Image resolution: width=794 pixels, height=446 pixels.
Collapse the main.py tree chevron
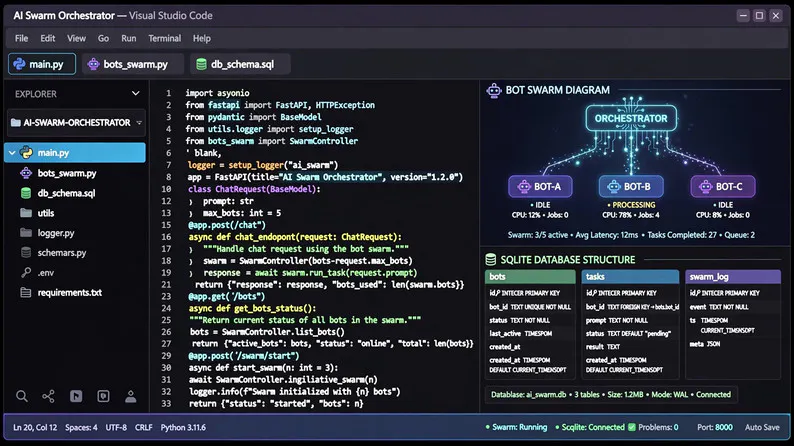coord(12,152)
